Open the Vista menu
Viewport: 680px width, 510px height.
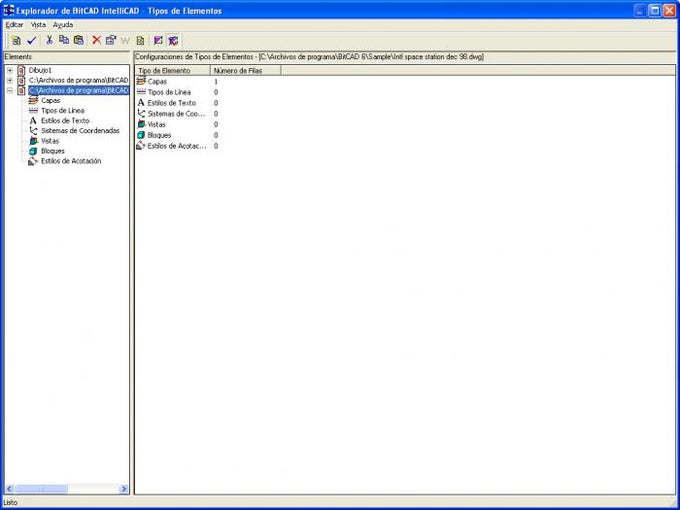38,25
